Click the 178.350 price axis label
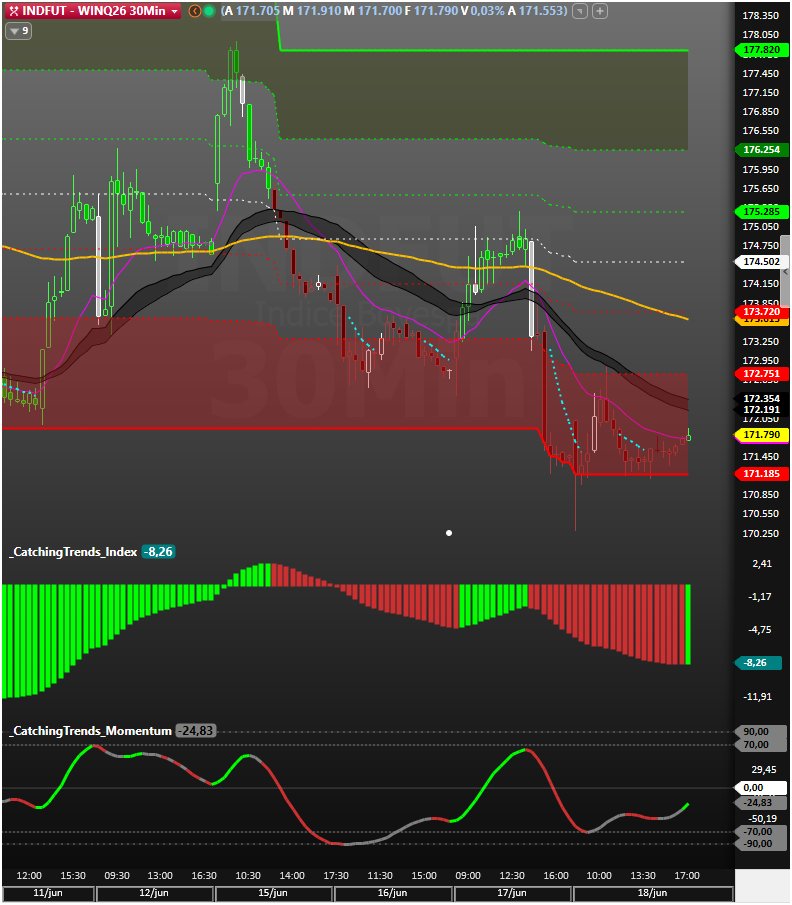The image size is (792, 905). [761, 16]
